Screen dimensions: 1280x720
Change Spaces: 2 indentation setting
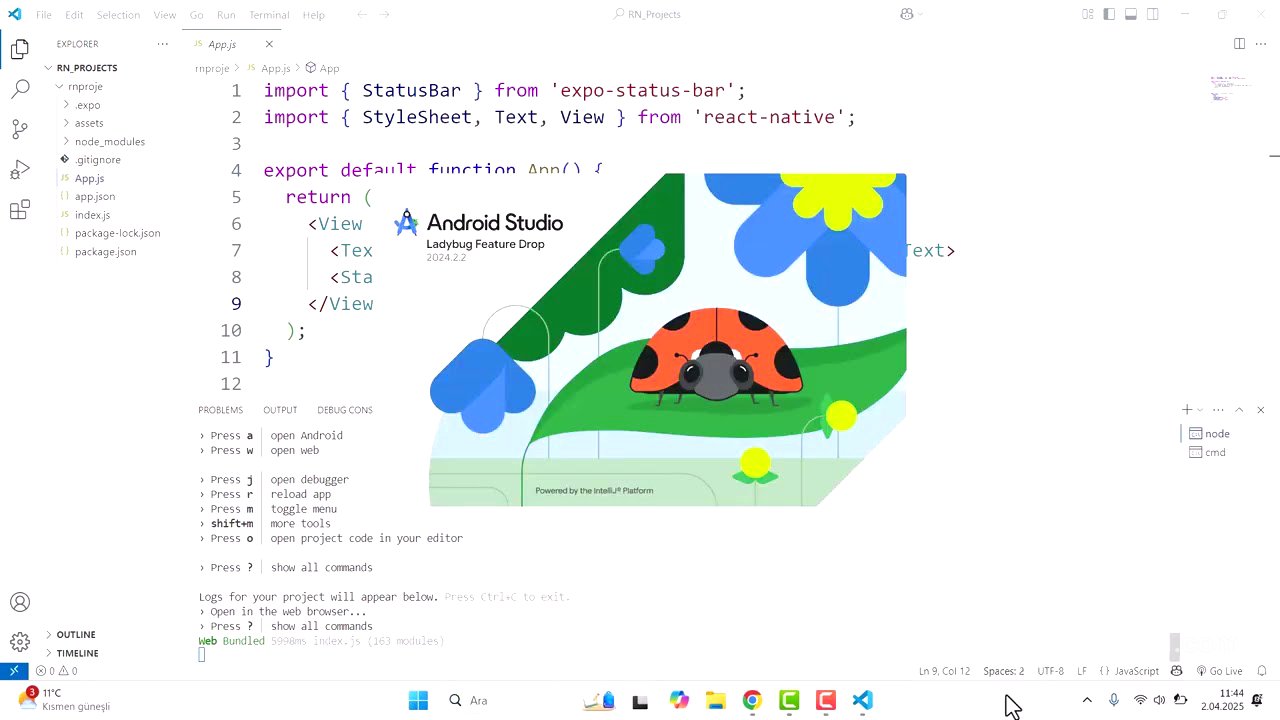tap(1003, 671)
